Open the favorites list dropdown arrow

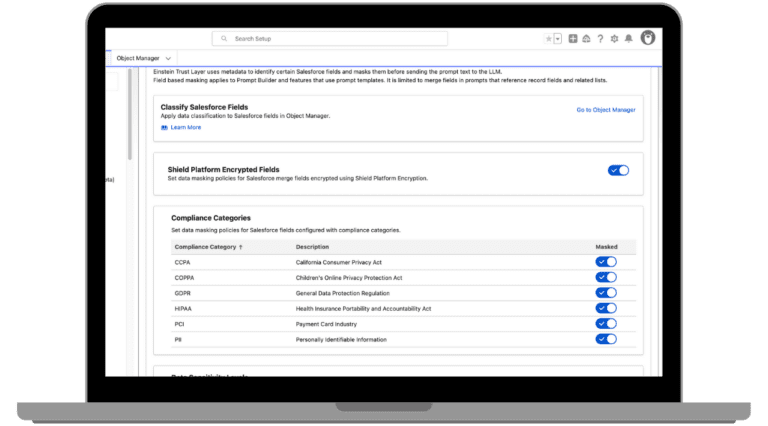click(558, 39)
